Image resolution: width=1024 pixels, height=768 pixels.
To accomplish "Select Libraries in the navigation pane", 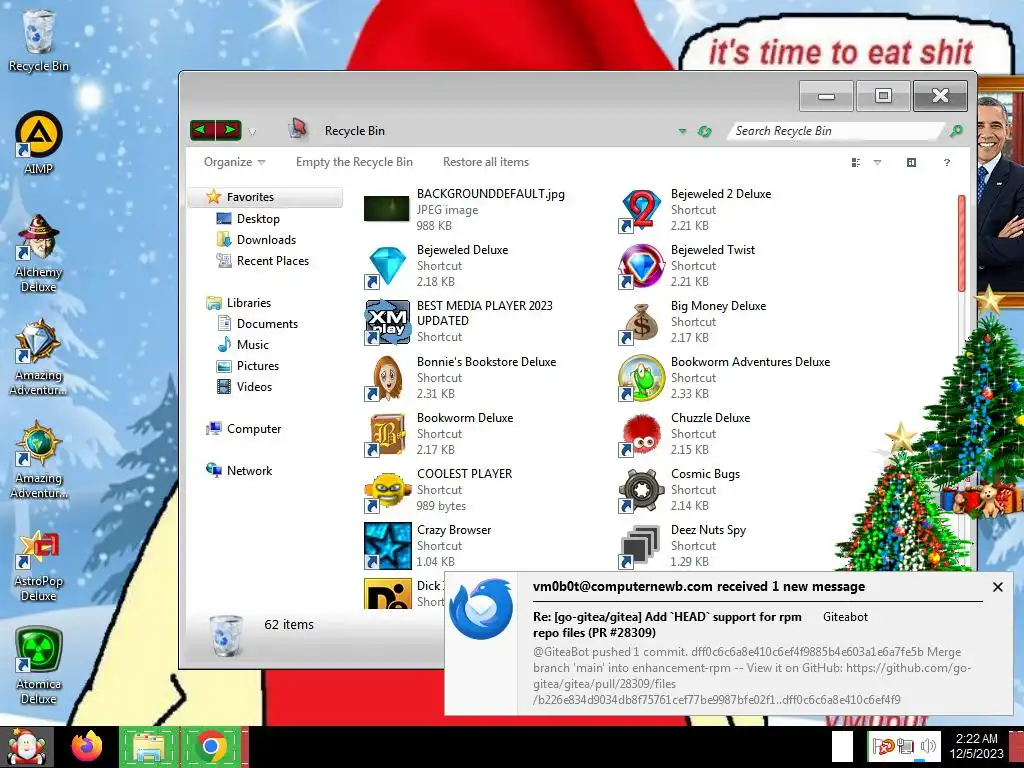I will pos(248,302).
